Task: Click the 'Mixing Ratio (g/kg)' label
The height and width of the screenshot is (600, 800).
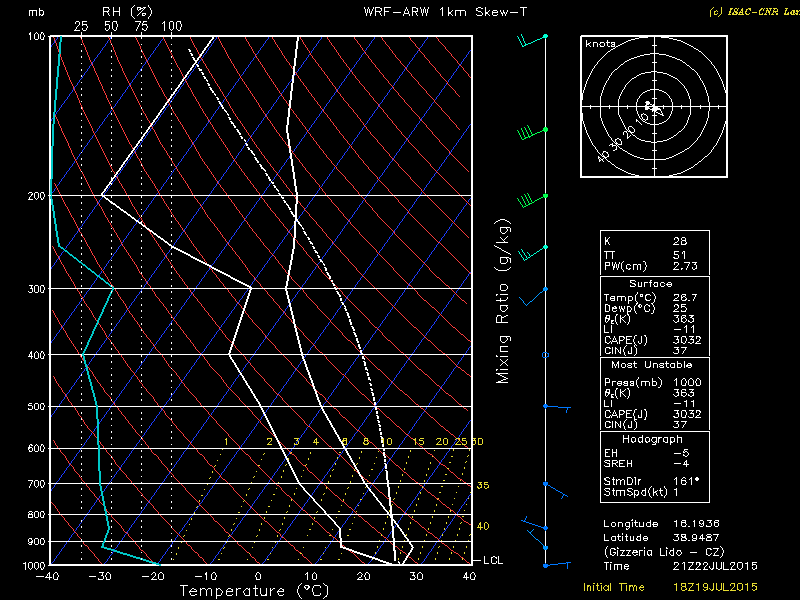Action: 503,302
